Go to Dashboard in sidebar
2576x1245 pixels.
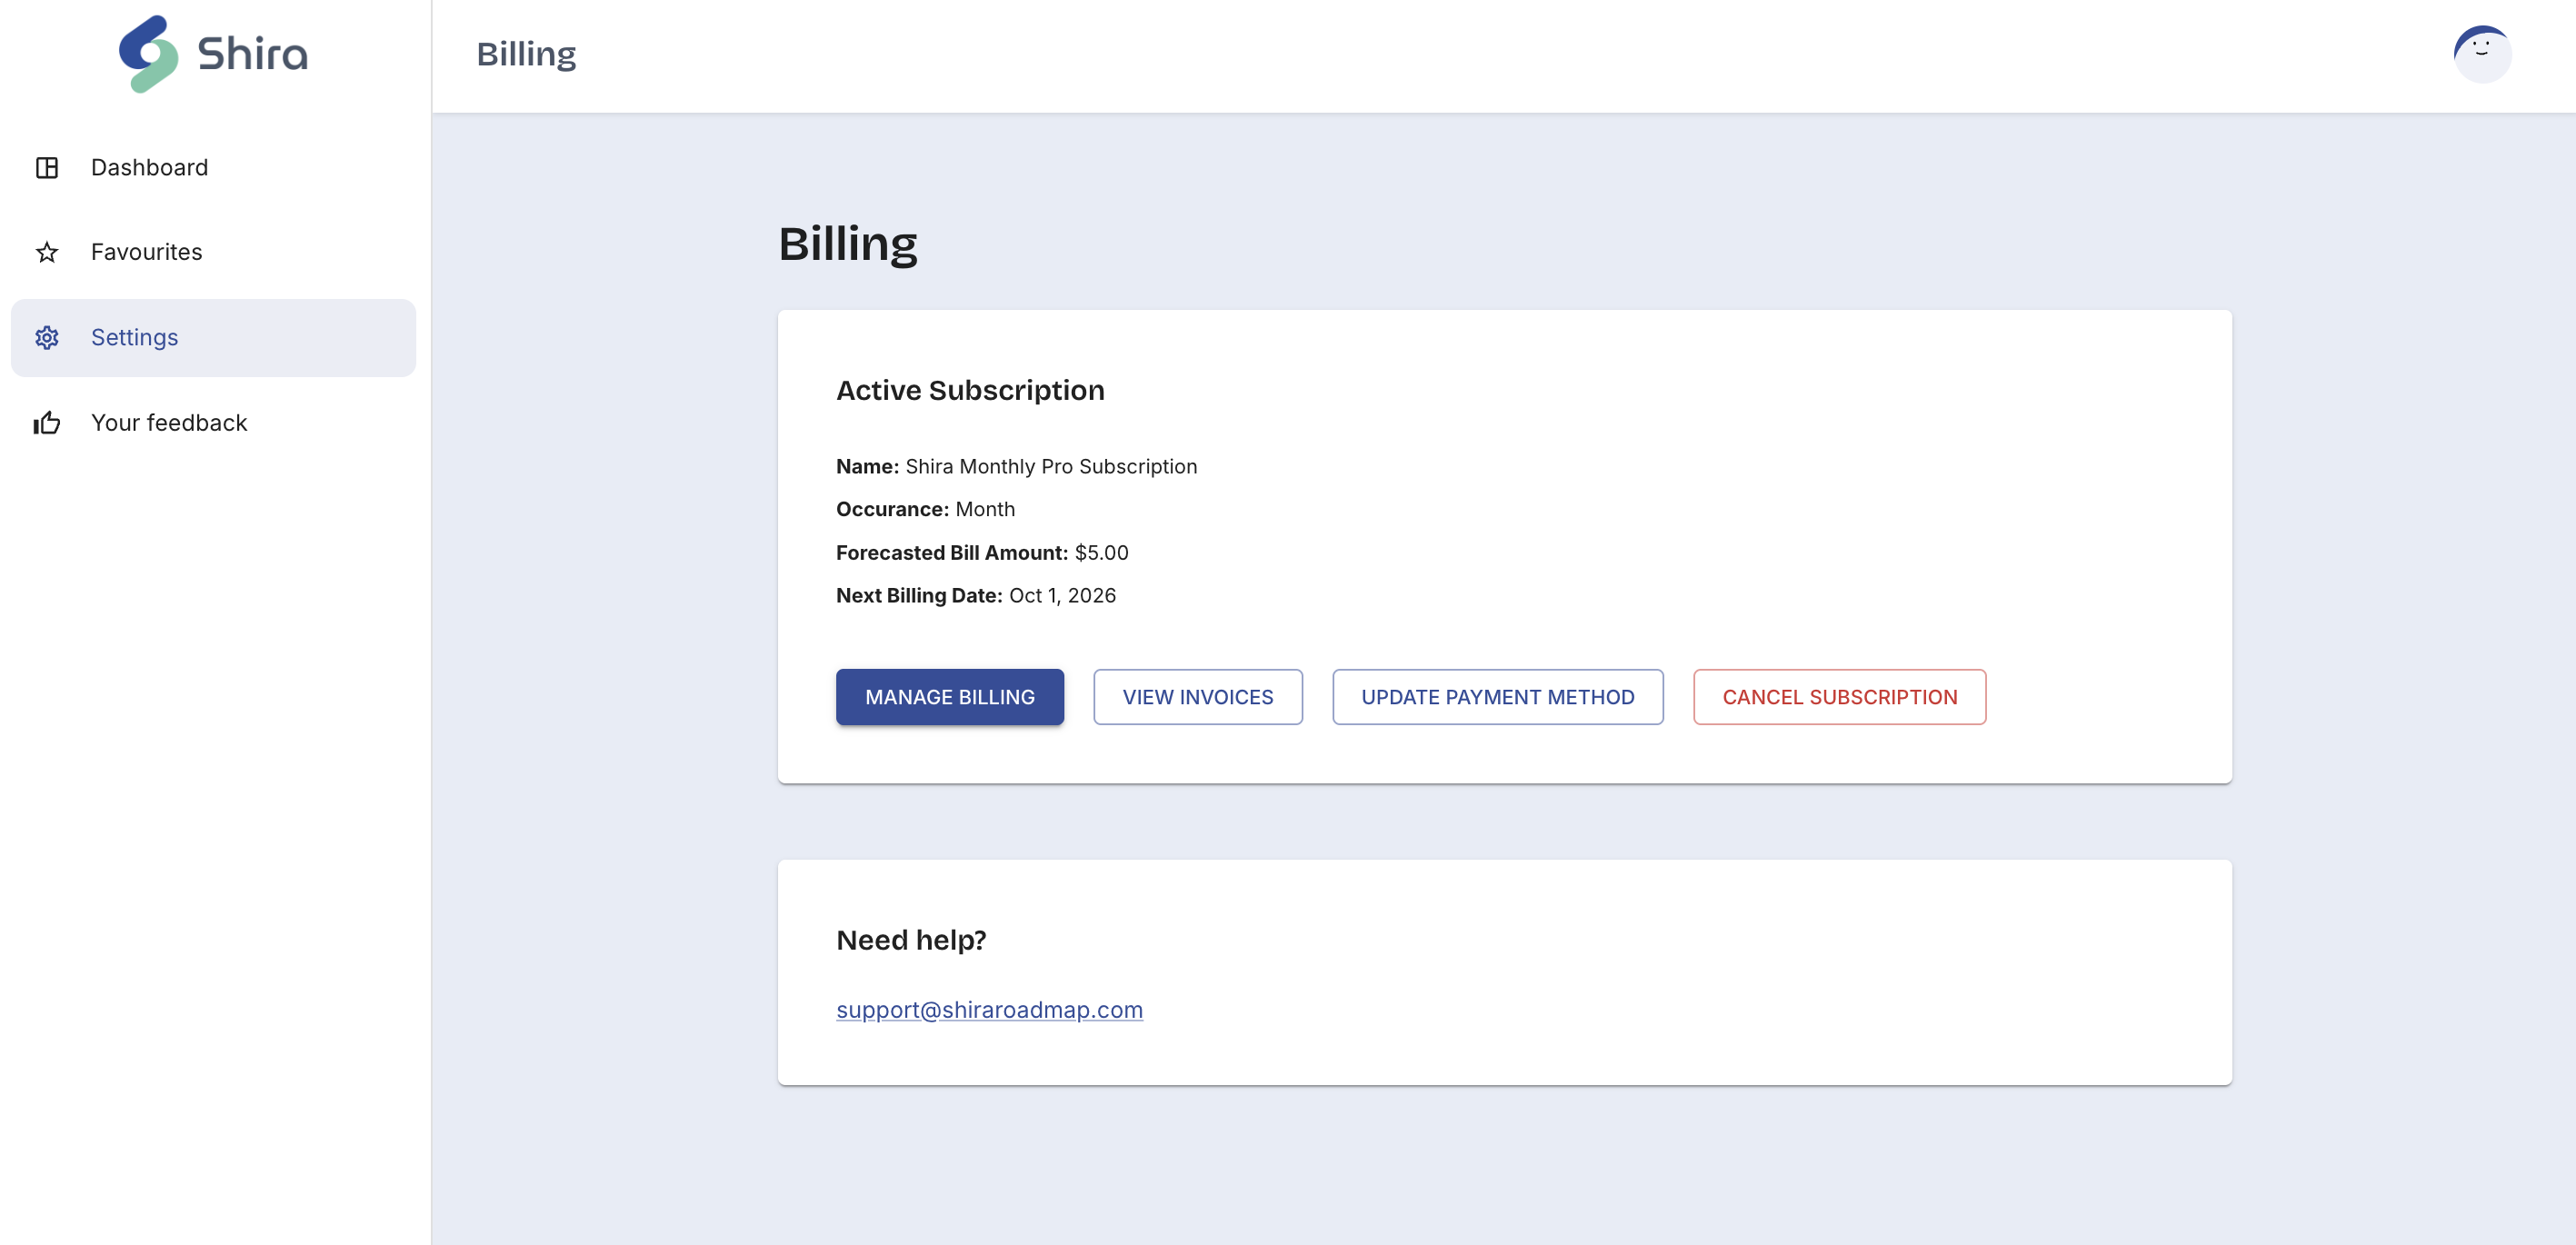(x=213, y=168)
